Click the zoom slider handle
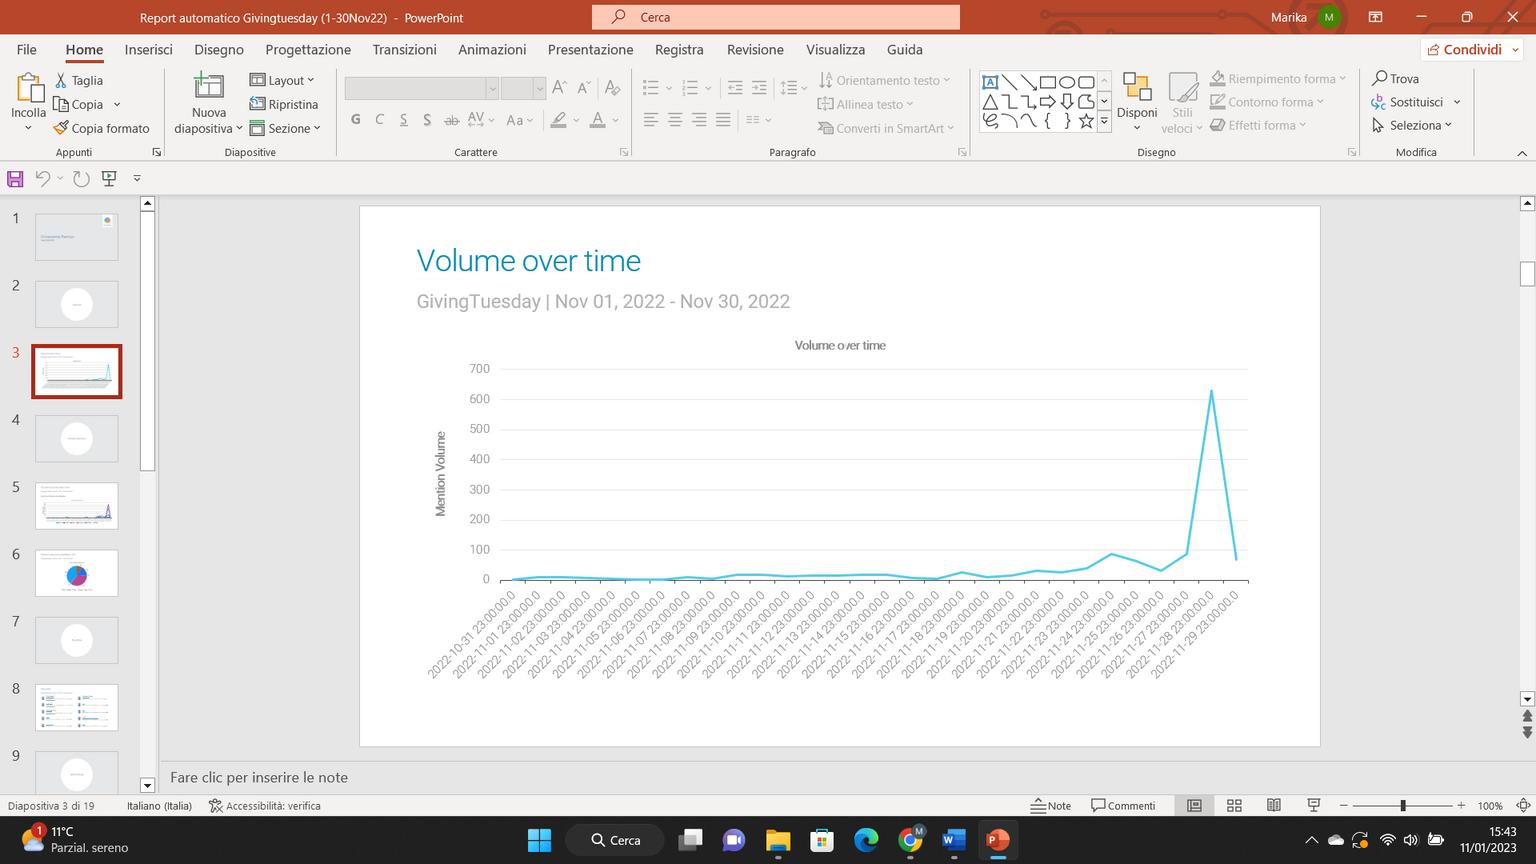The width and height of the screenshot is (1536, 864). pos(1403,806)
